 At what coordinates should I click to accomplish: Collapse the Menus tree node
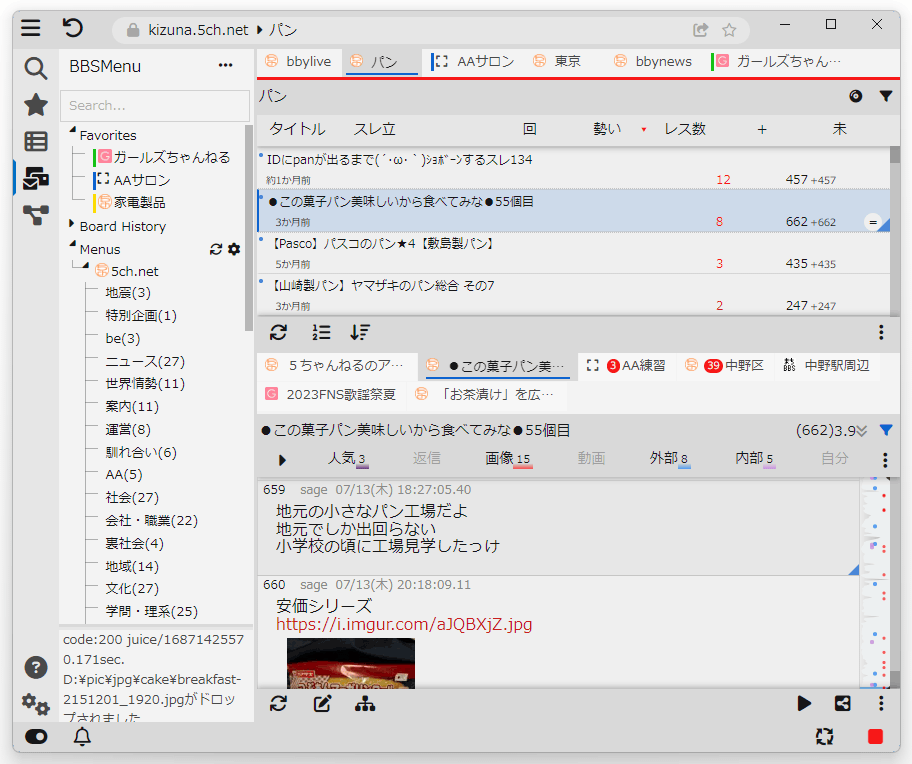(x=73, y=244)
